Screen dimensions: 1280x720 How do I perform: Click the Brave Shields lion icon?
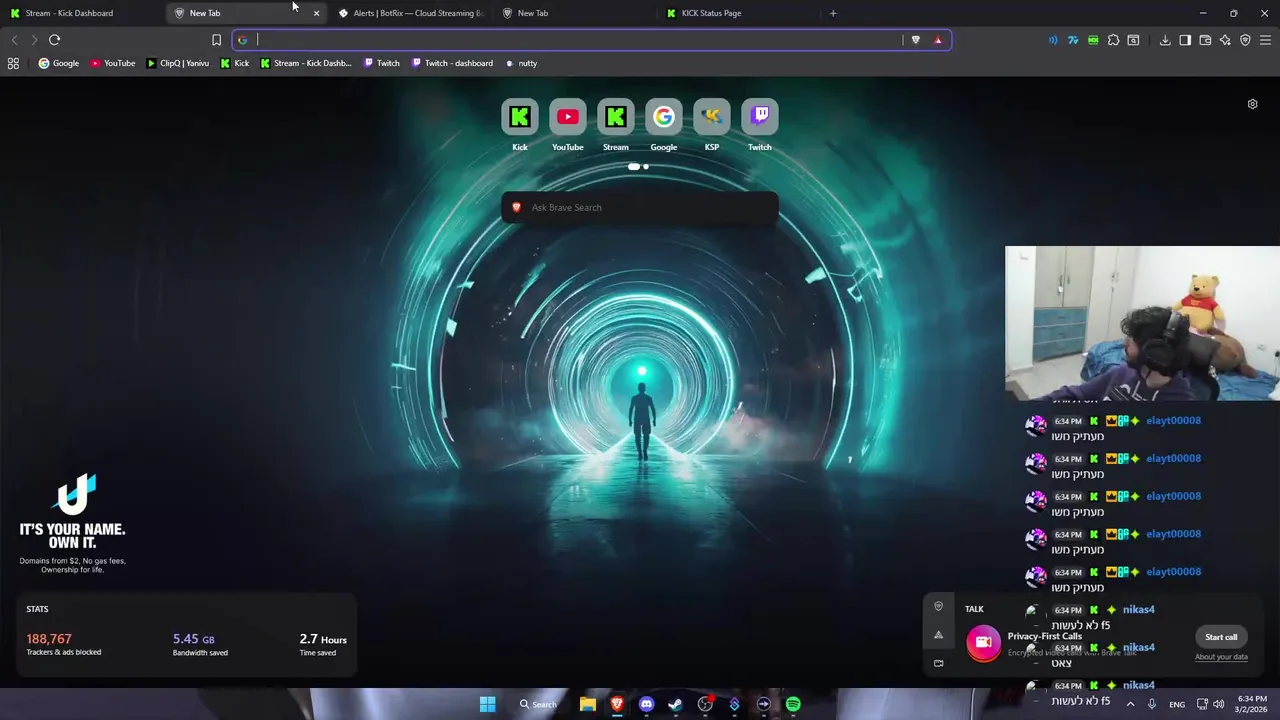coord(915,40)
